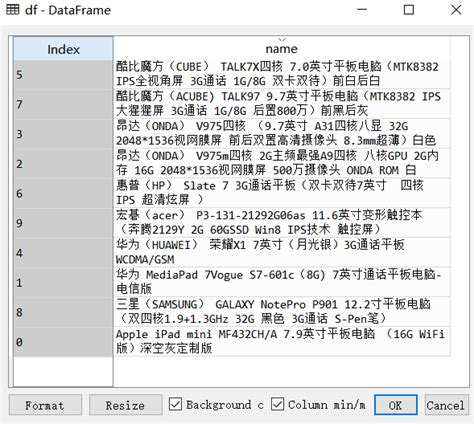Select the Apple iPad mini cell

click(x=282, y=341)
